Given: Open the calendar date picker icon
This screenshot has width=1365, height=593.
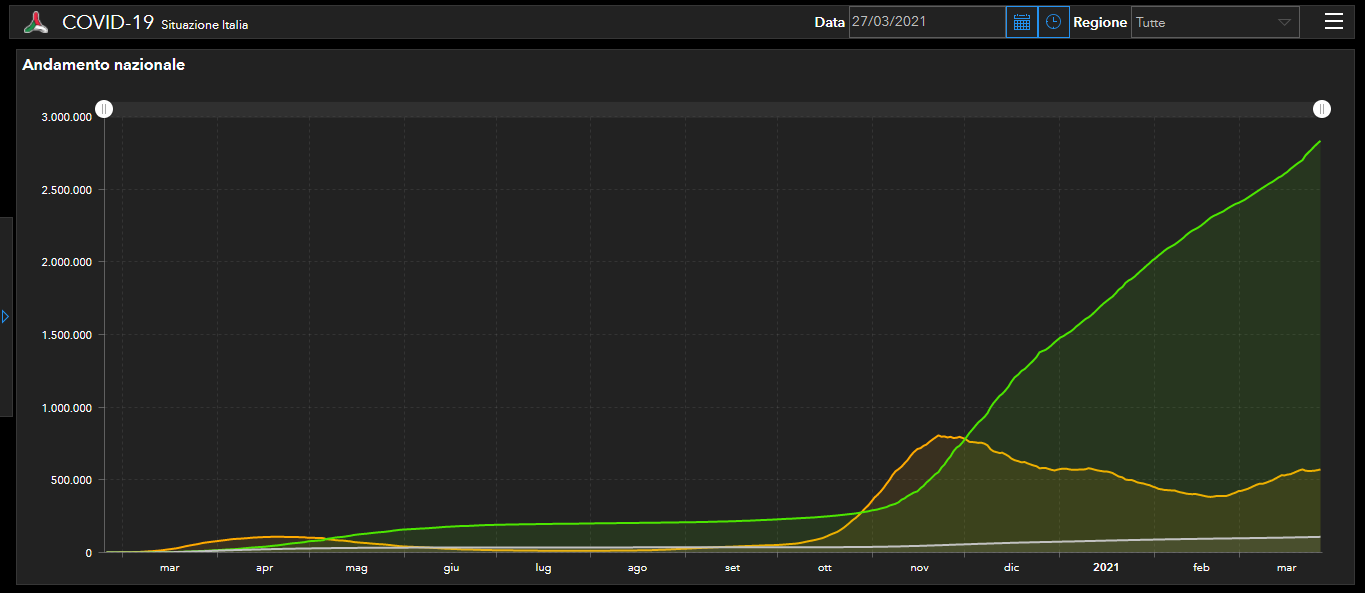Looking at the screenshot, I should [1021, 22].
